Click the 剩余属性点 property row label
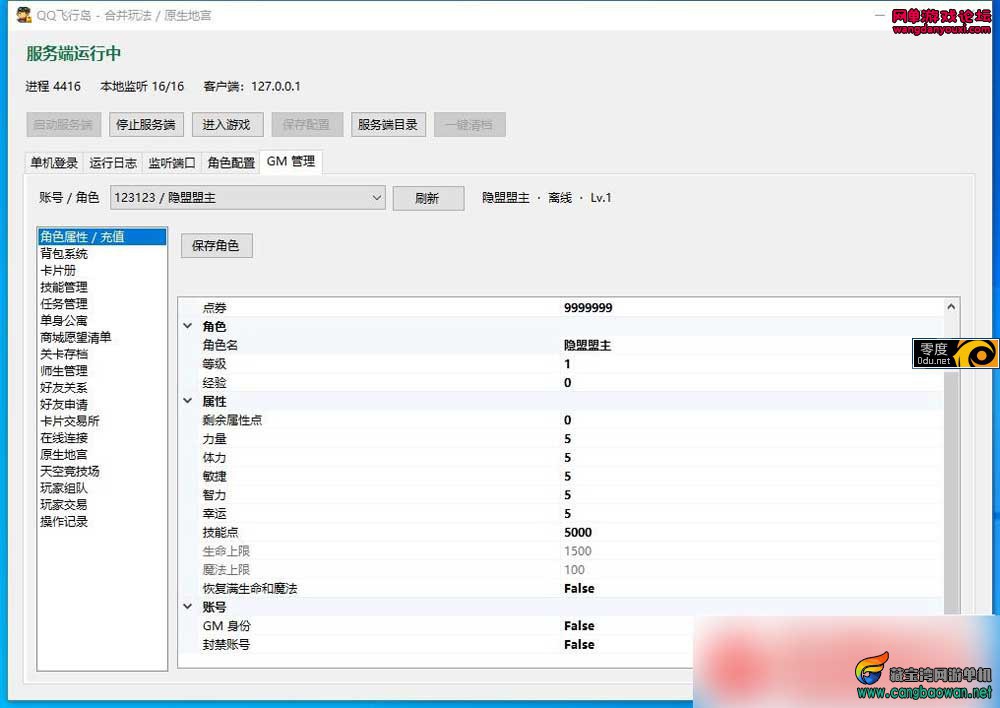Viewport: 1000px width, 708px height. pos(232,420)
